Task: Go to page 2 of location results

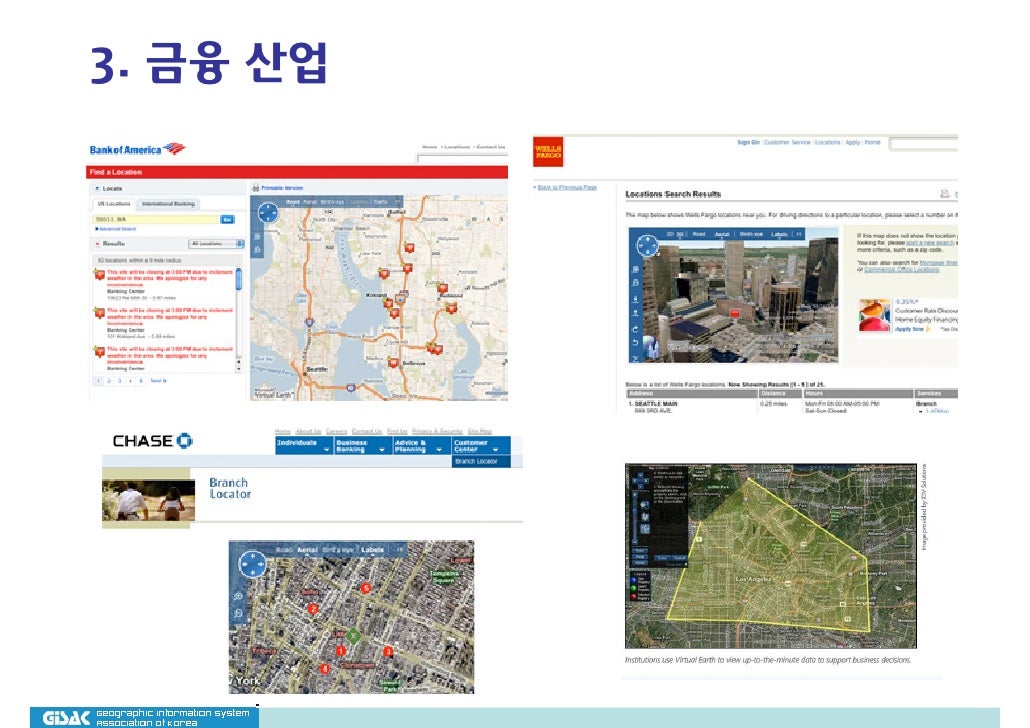Action: coord(110,381)
